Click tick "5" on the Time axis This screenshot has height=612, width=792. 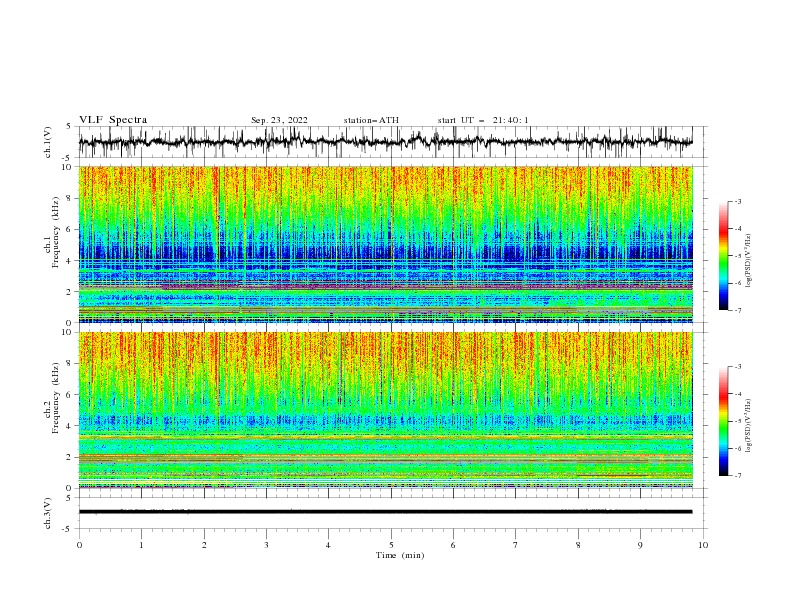(x=391, y=545)
